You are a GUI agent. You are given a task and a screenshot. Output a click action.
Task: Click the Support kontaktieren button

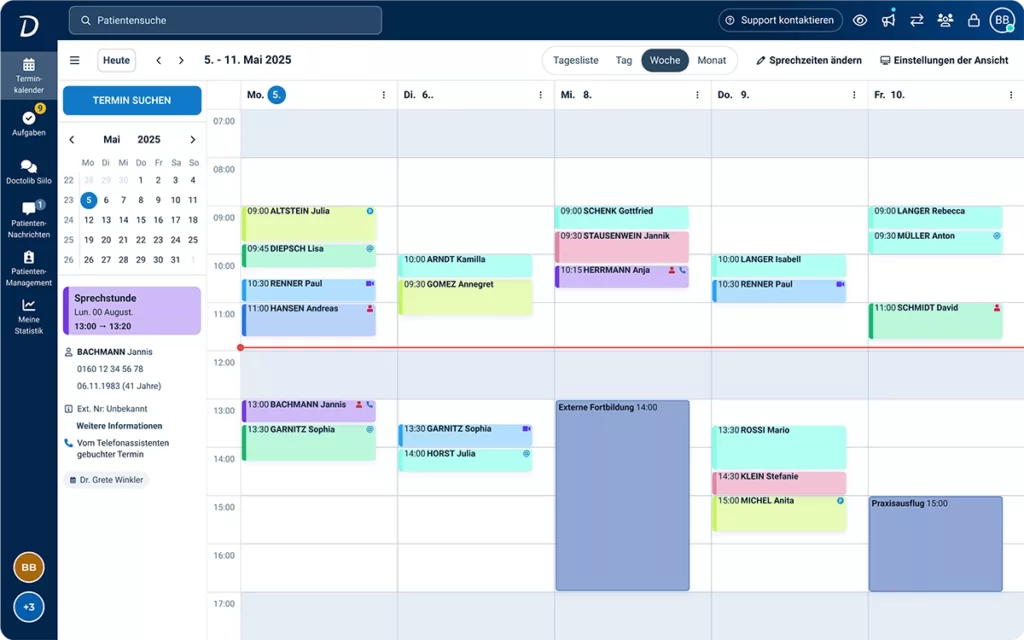[x=779, y=20]
